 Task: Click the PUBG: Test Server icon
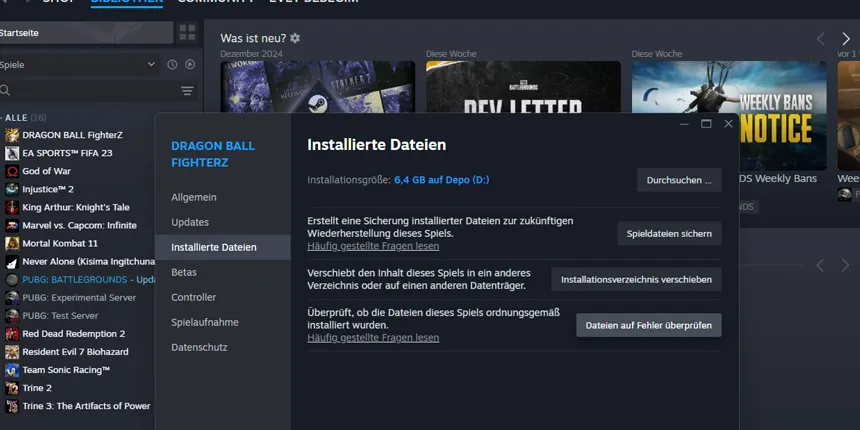coord(12,316)
